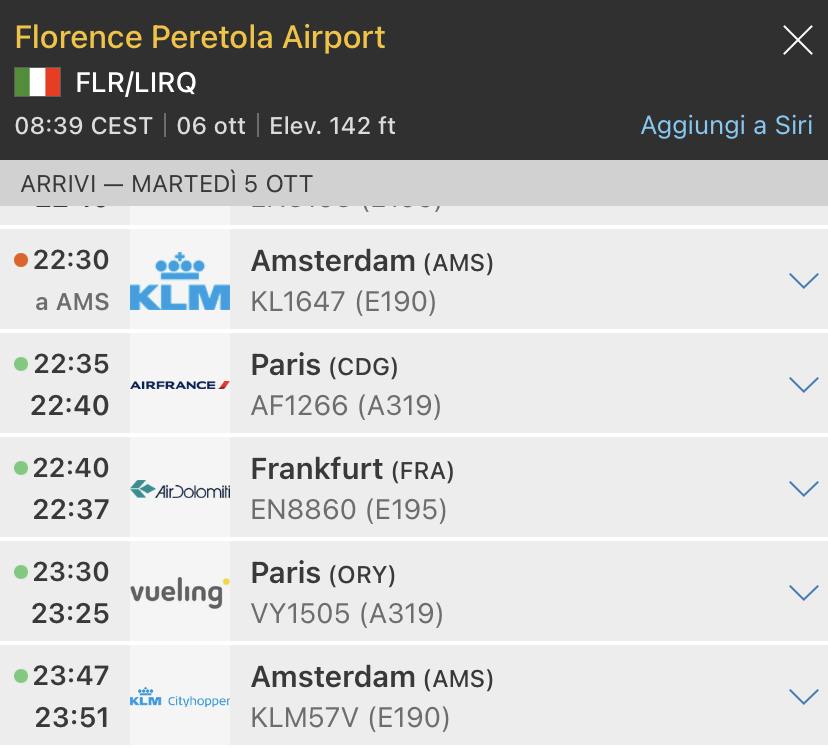Viewport: 828px width, 748px height.
Task: Expand the VY1505 Paris ORY flight
Action: coord(803,592)
